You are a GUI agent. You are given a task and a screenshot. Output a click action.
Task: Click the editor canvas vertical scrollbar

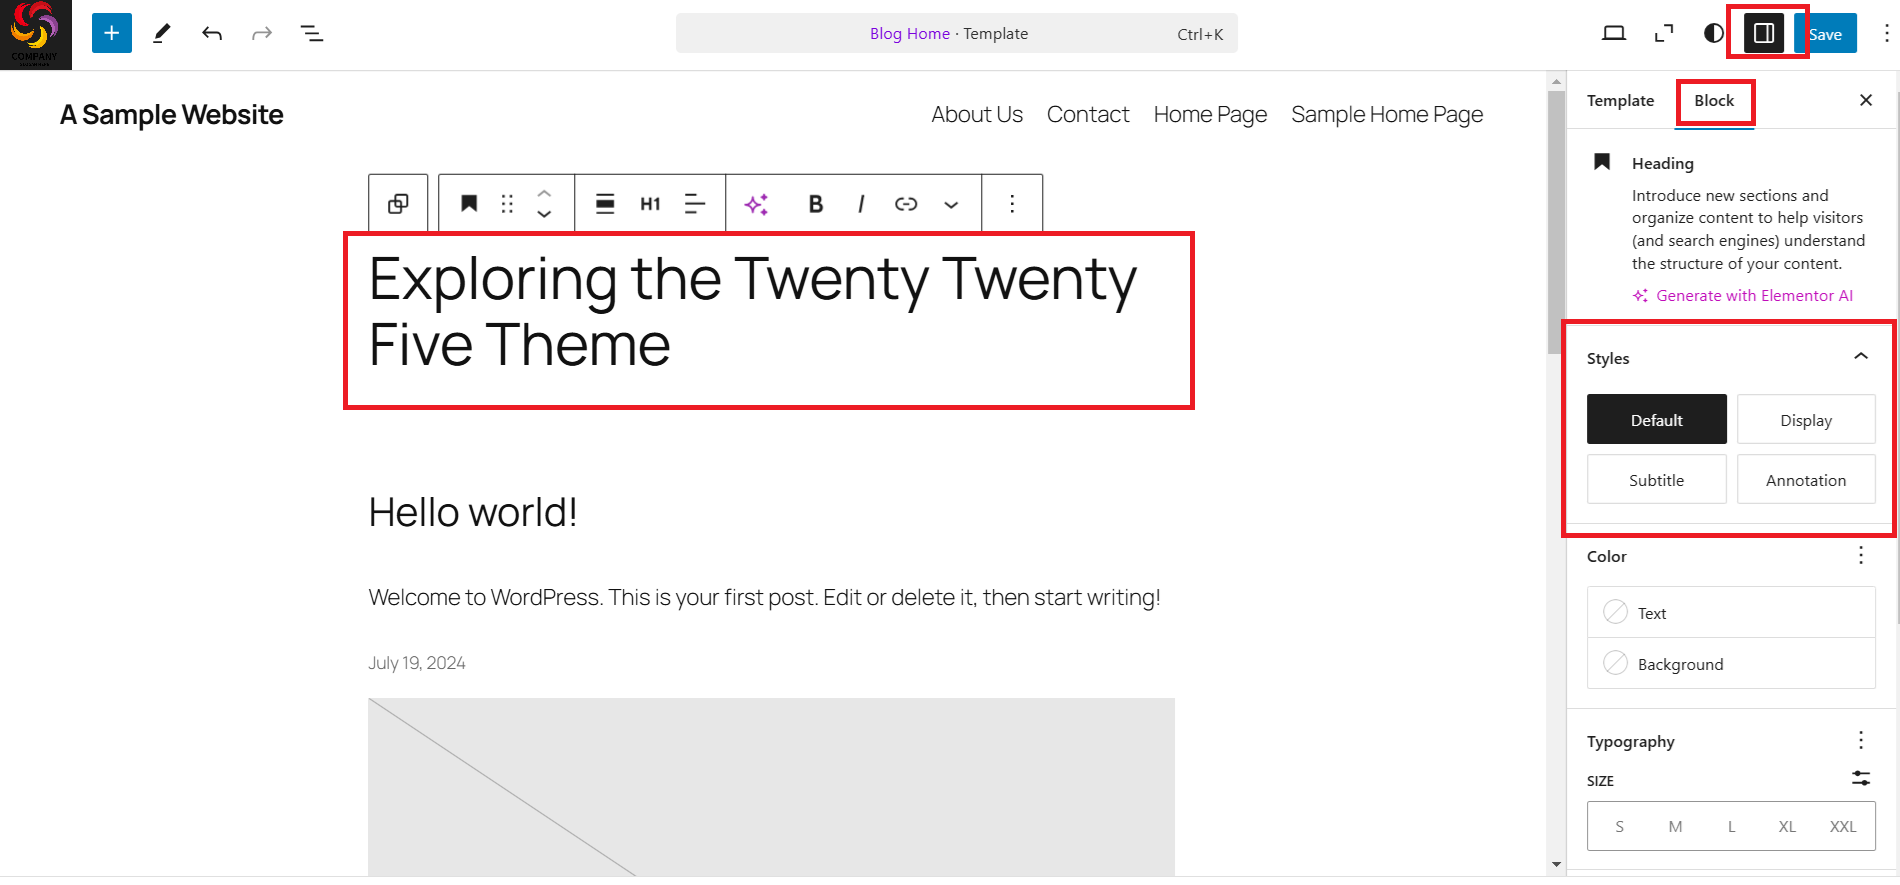coord(1556,222)
